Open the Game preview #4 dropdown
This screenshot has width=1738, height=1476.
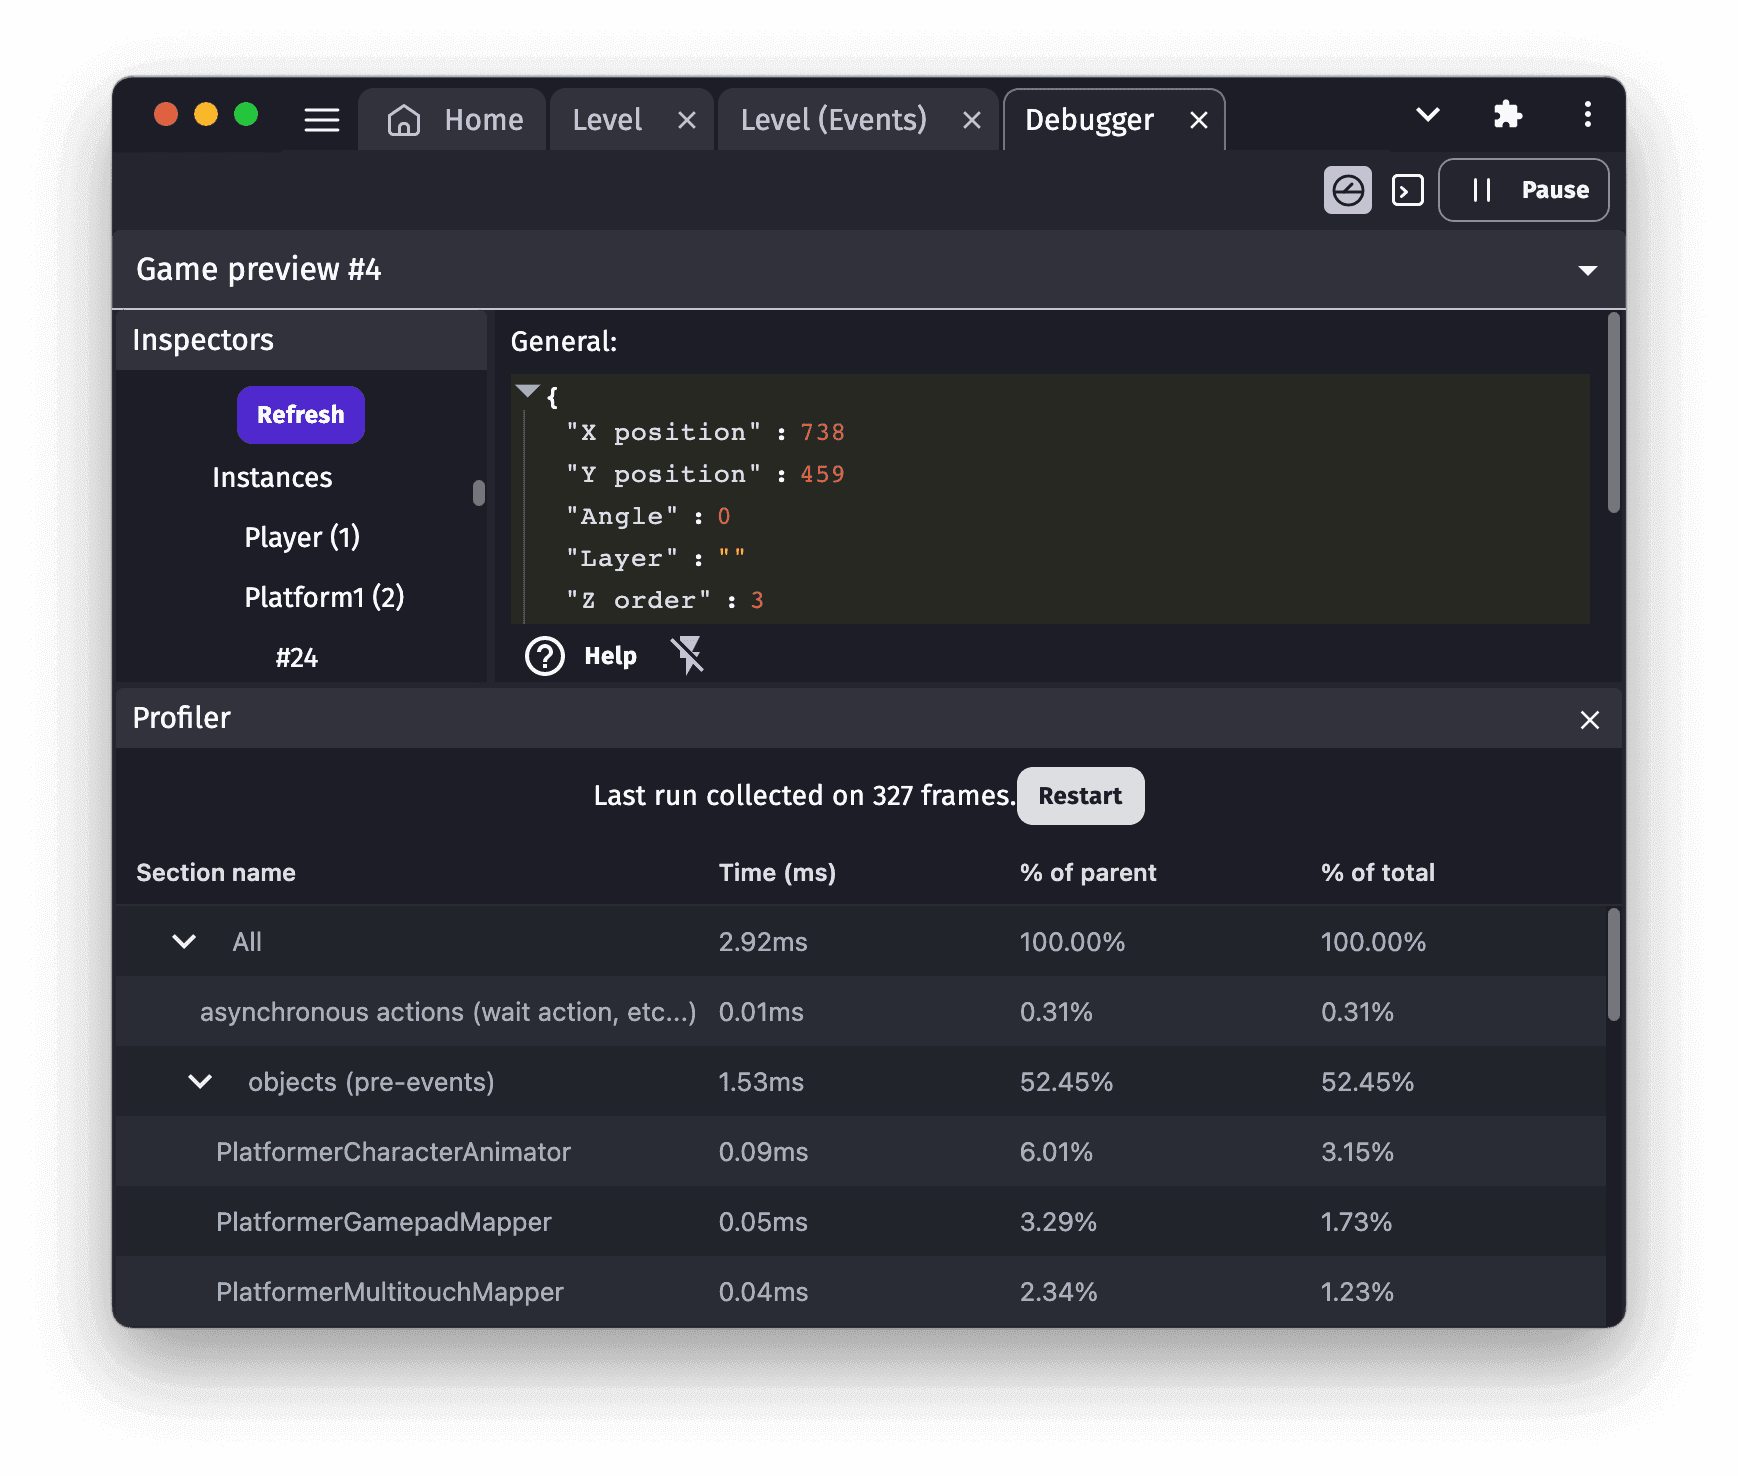pyautogui.click(x=1587, y=270)
